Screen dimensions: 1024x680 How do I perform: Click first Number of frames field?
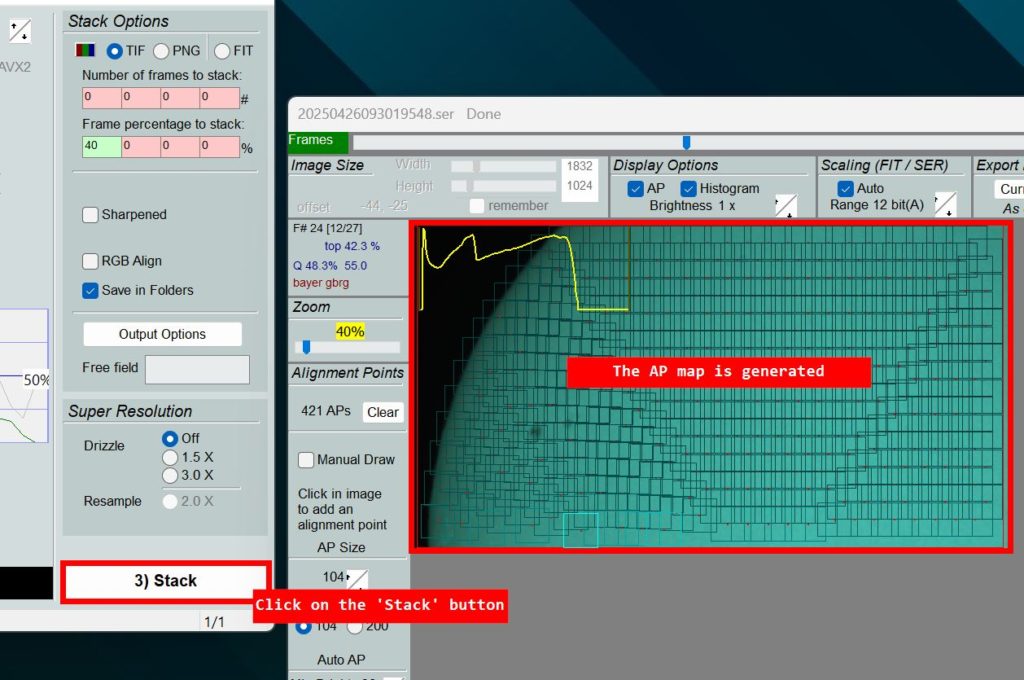click(x=102, y=97)
